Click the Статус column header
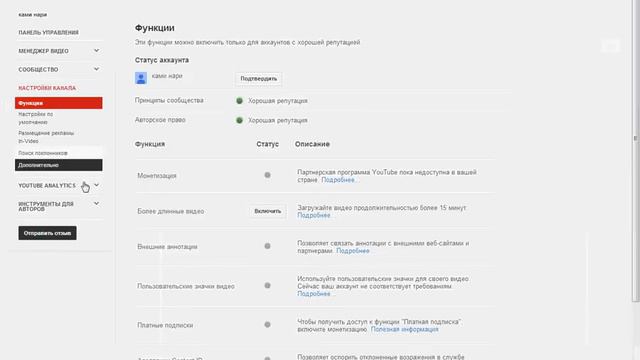The height and width of the screenshot is (360, 640). pos(268,144)
